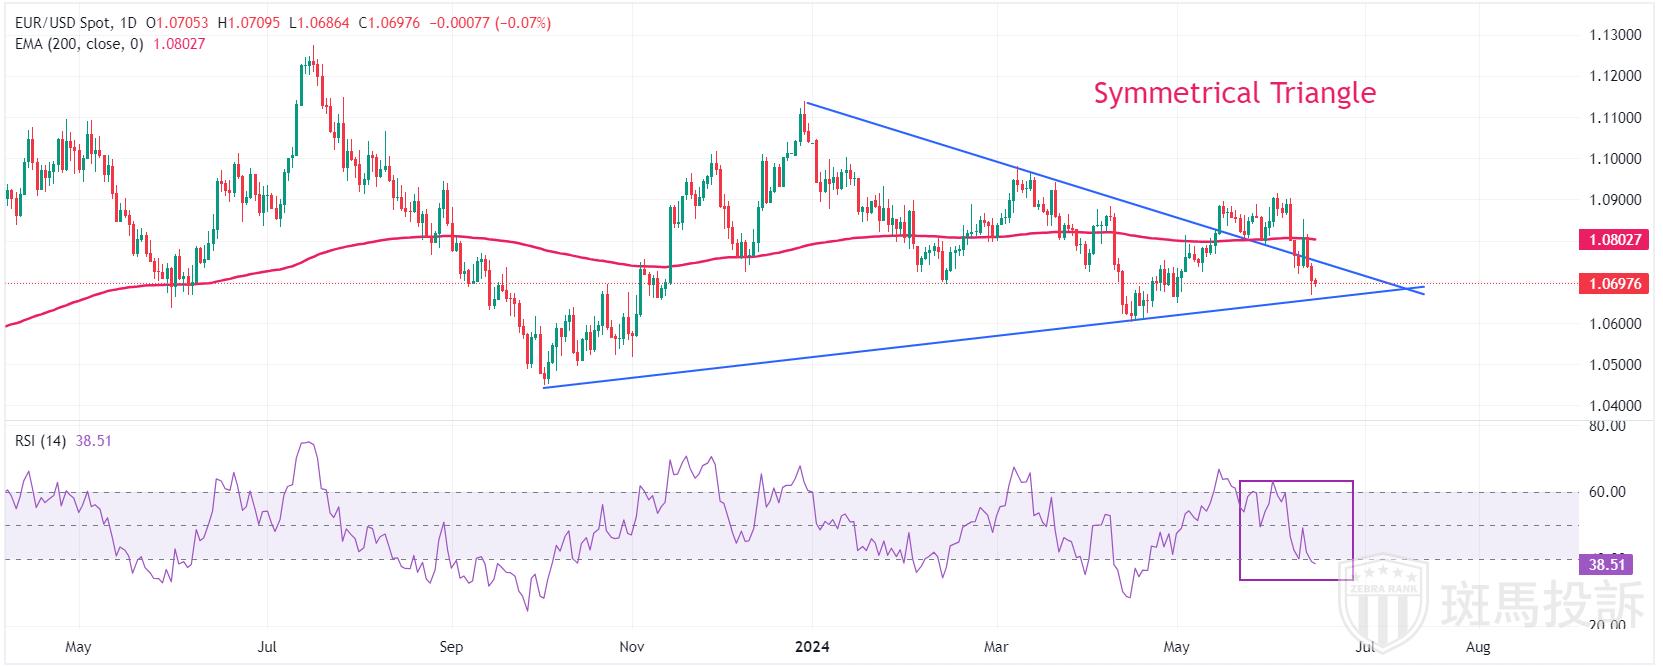The image size is (1663, 666).
Task: Click the Nov label on time axis
Action: pos(632,647)
